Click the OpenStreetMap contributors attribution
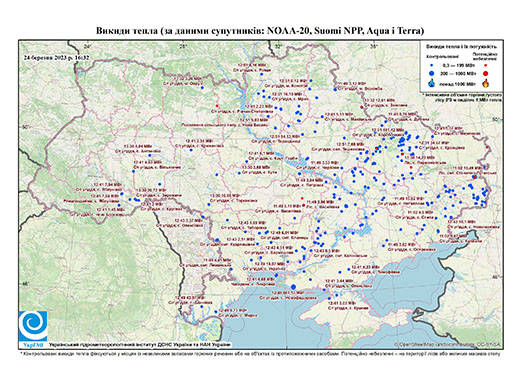 448,344
